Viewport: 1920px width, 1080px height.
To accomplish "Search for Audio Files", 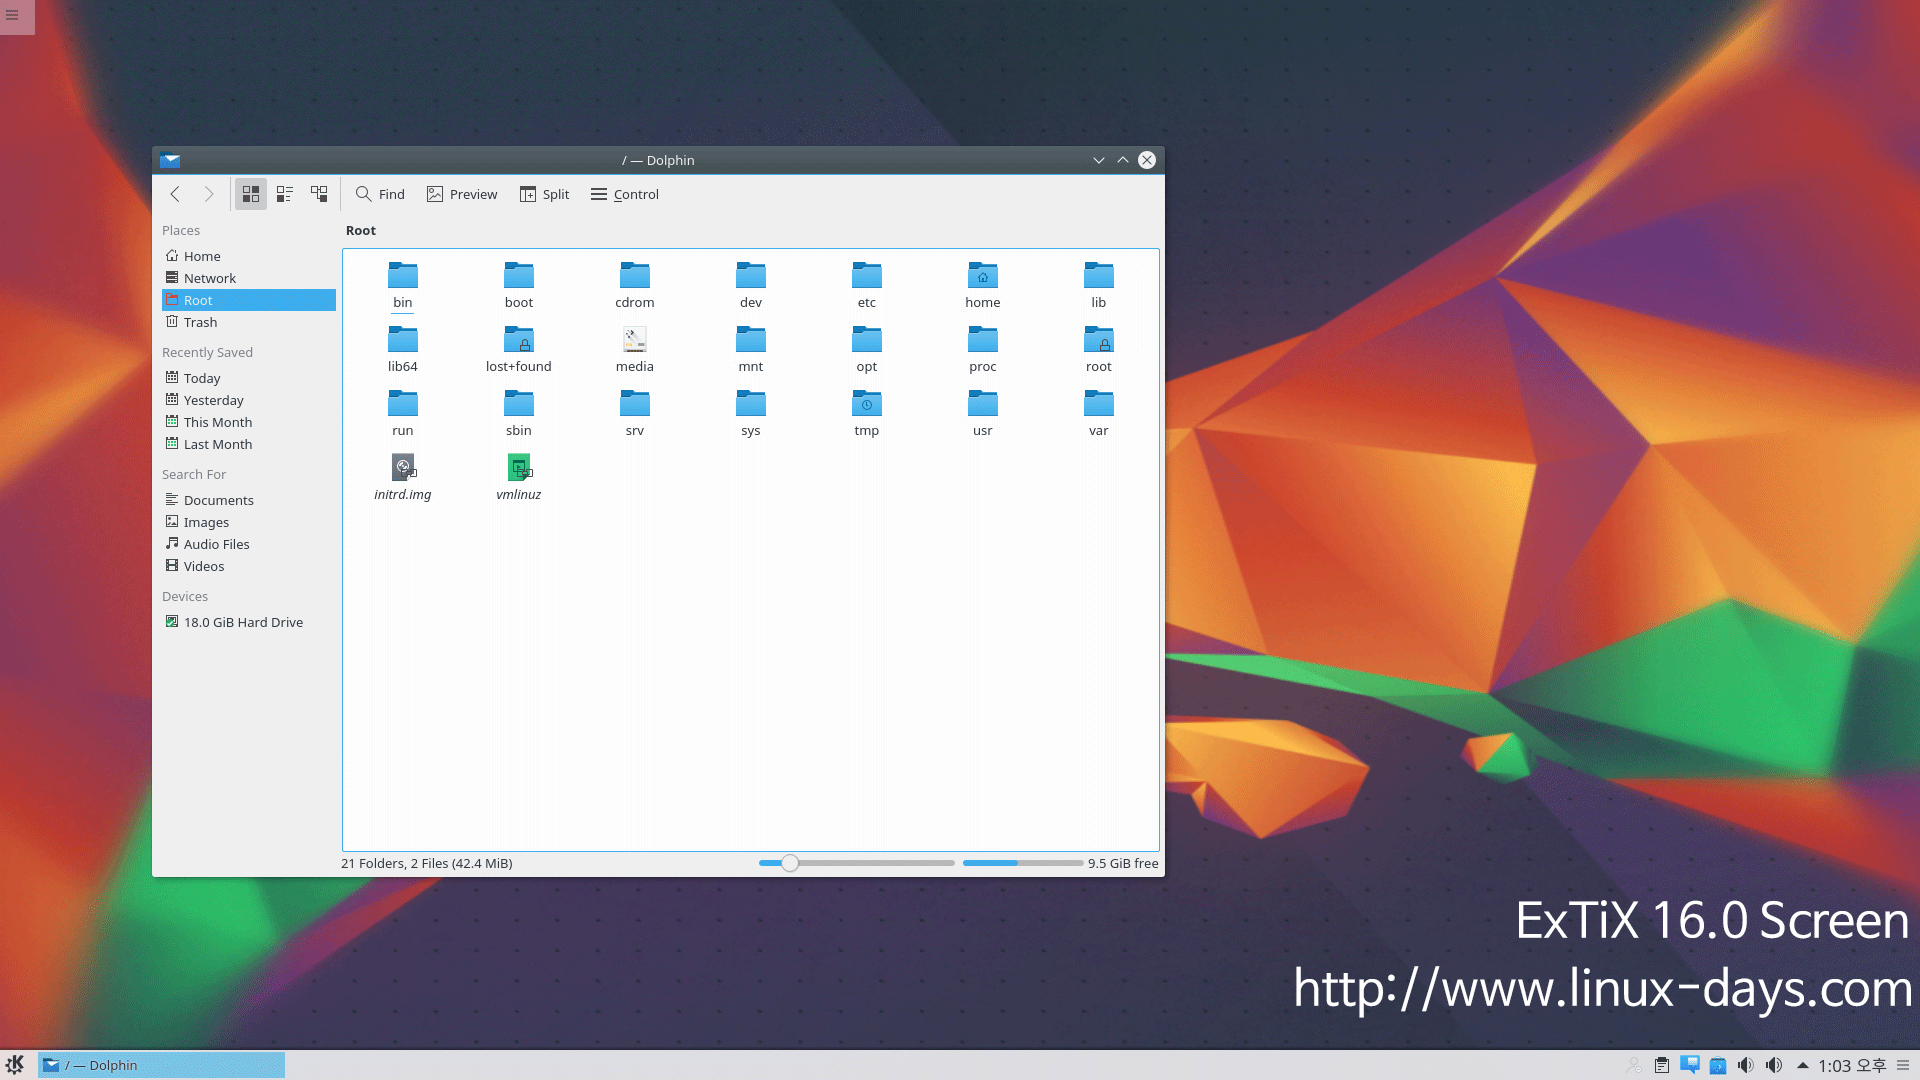I will pos(248,544).
